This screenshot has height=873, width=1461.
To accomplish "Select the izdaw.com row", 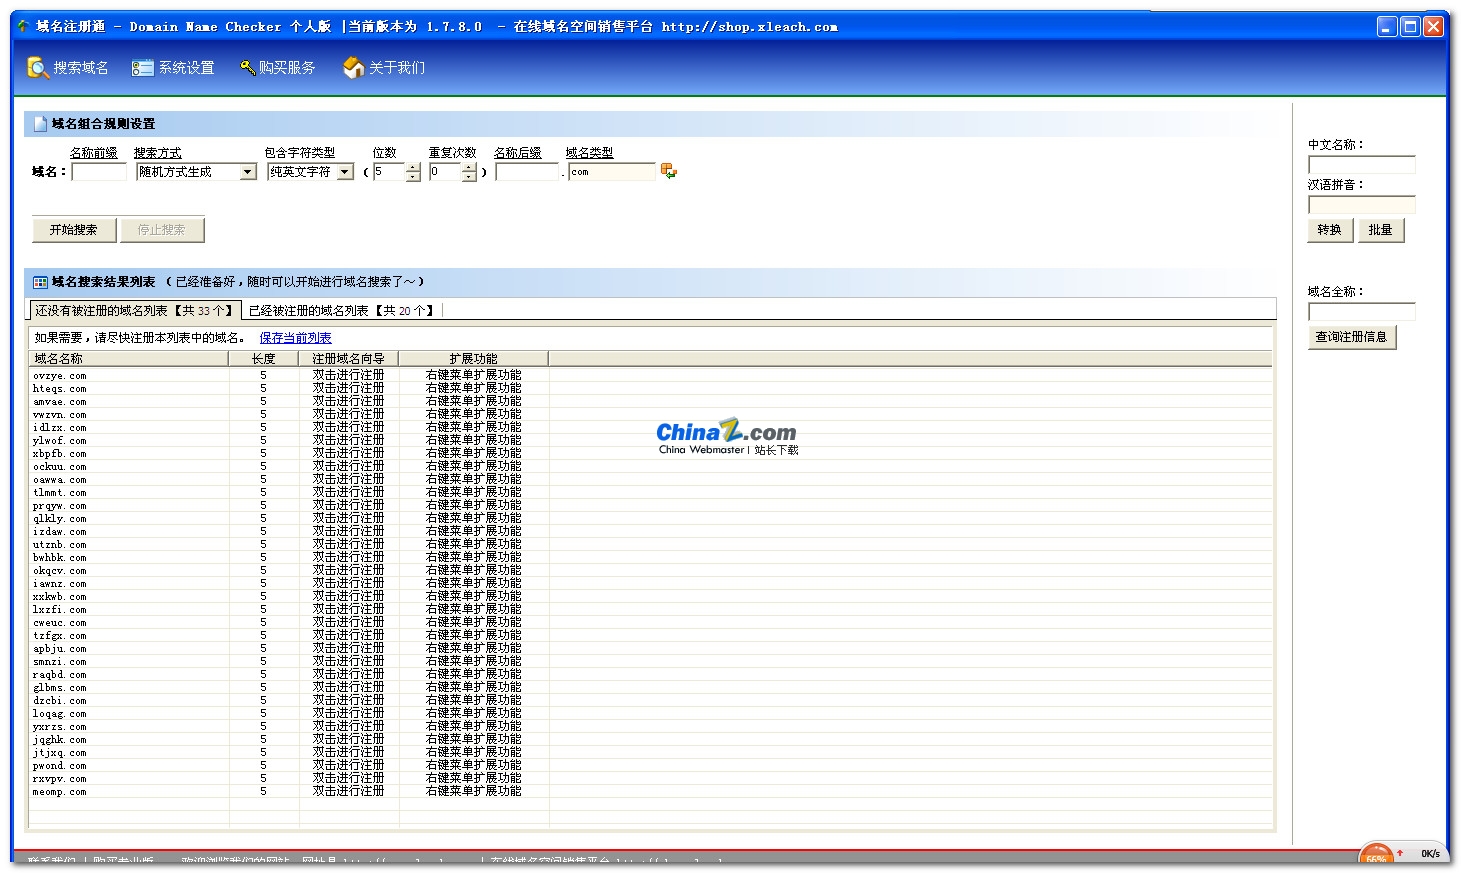I will [650, 531].
